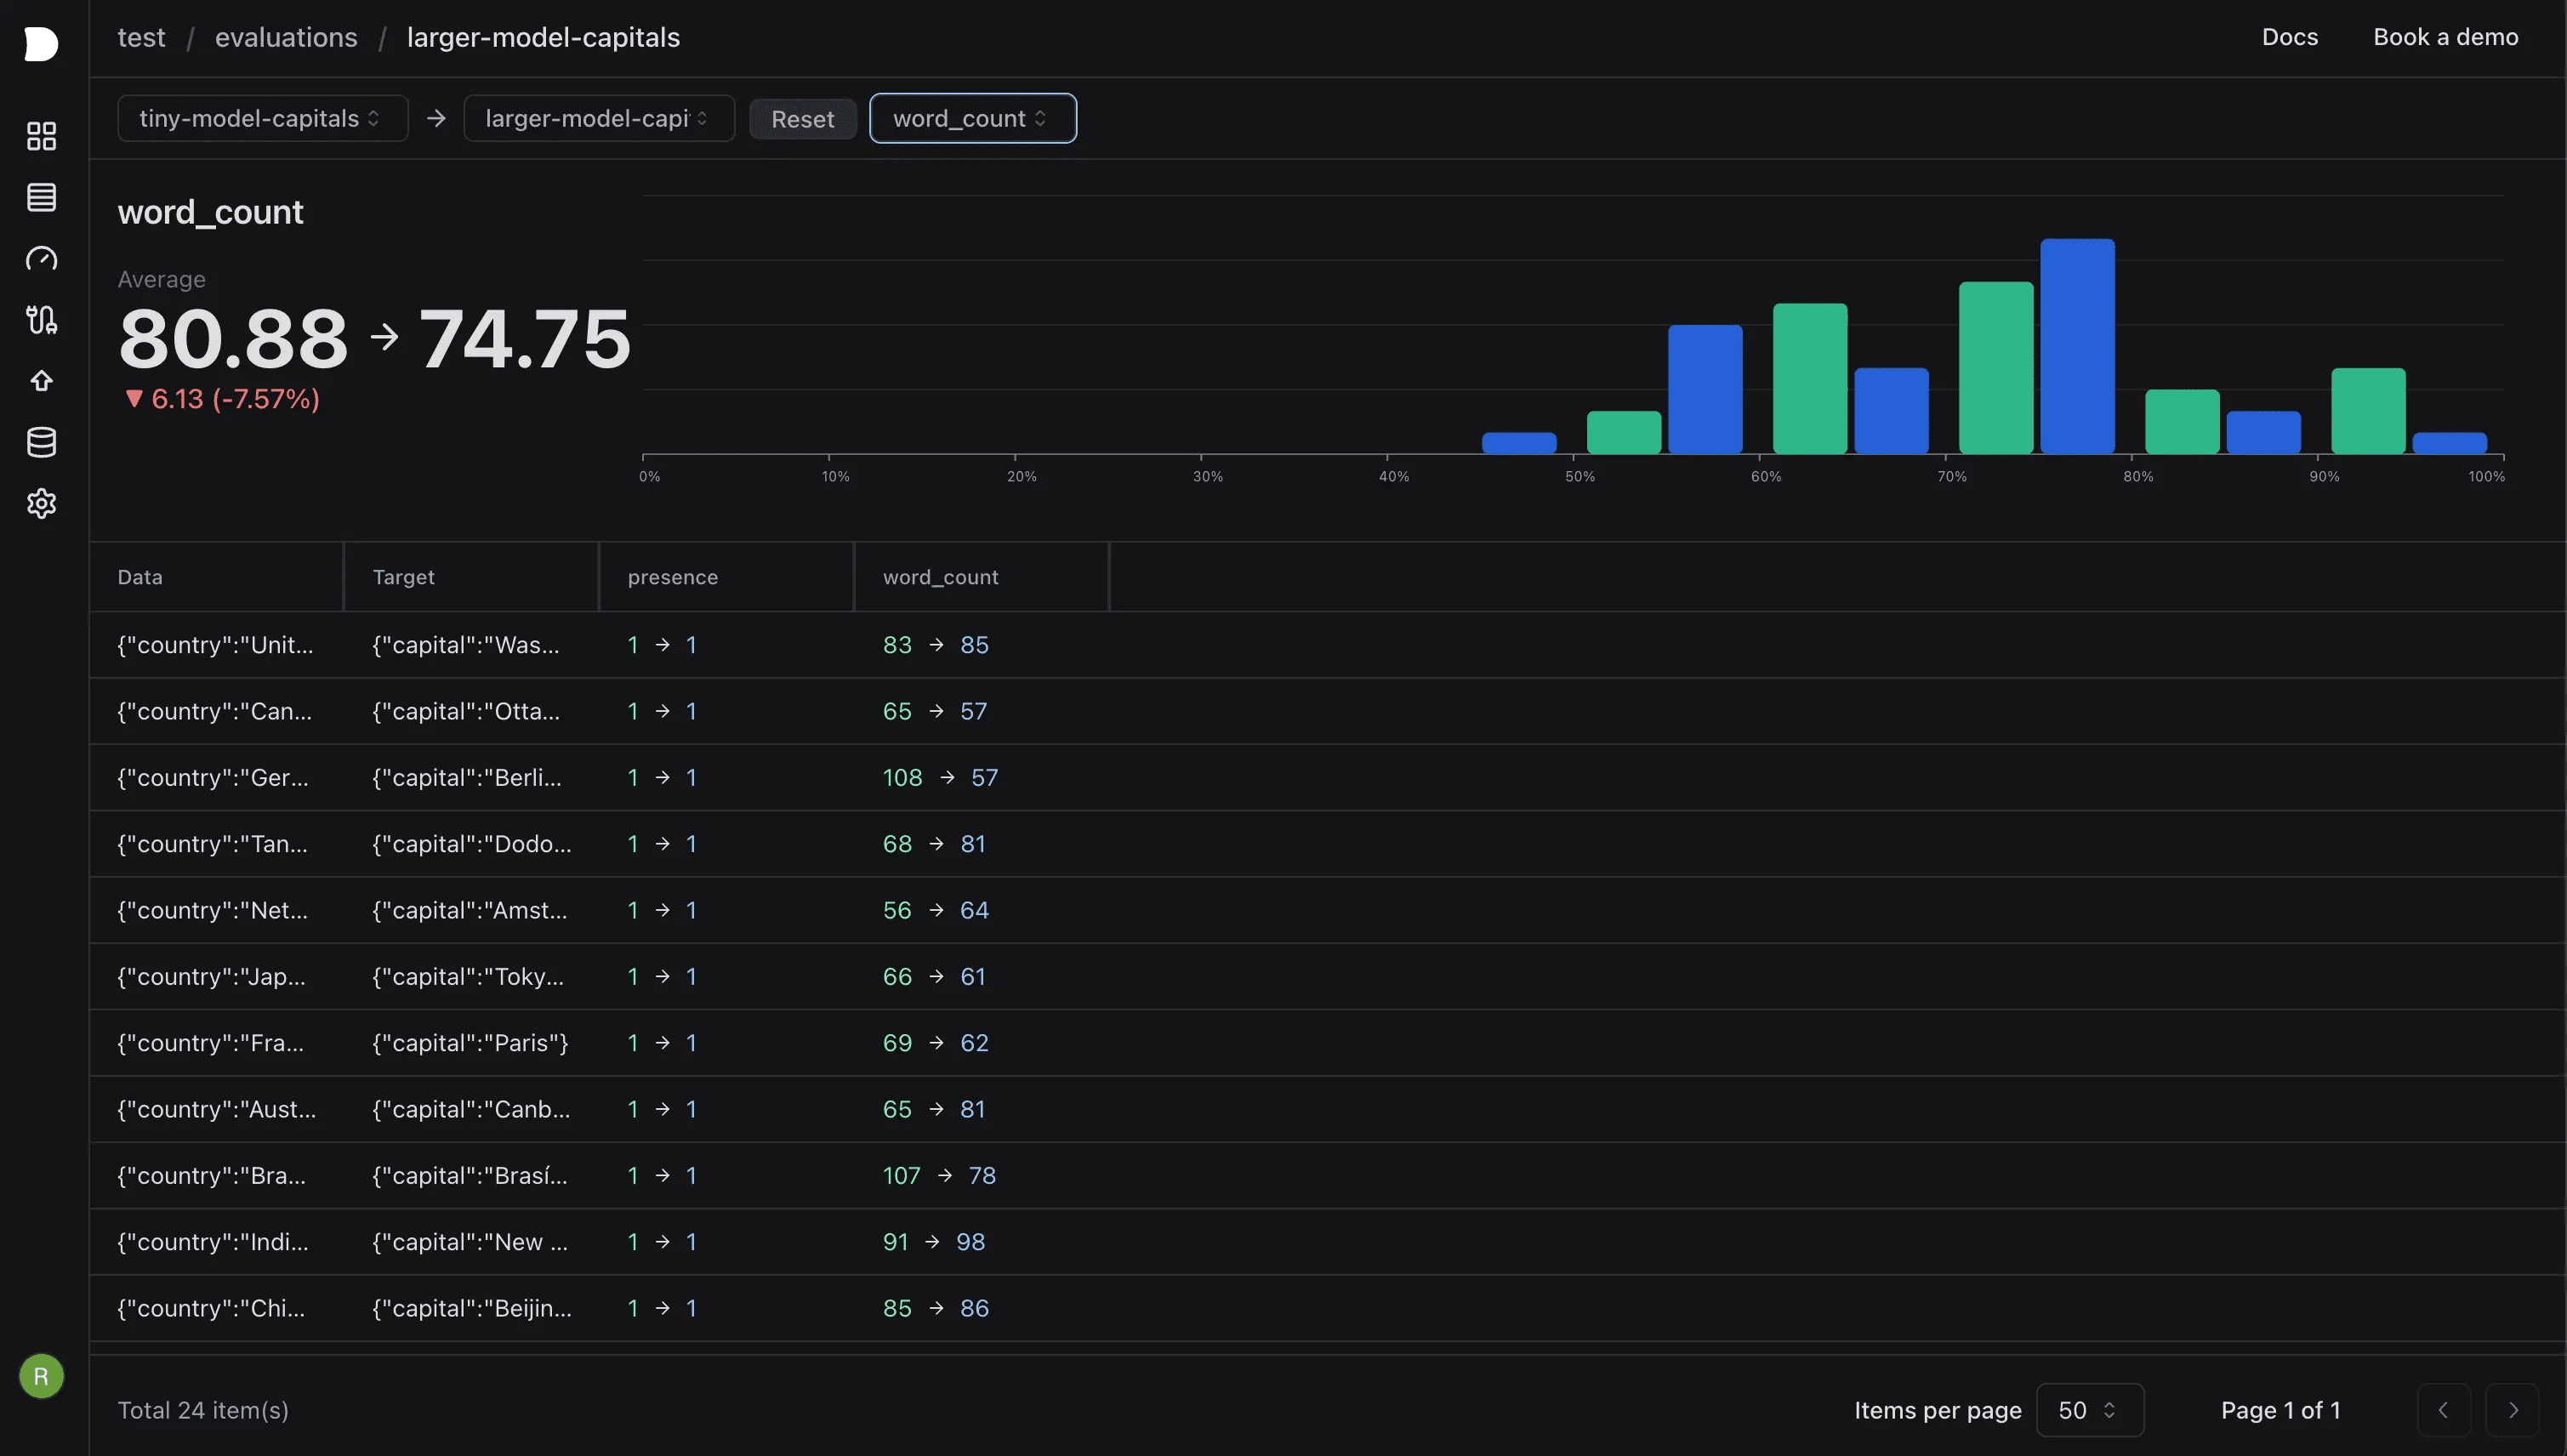The height and width of the screenshot is (1456, 2567).
Task: Click the green R user avatar
Action: 41,1376
